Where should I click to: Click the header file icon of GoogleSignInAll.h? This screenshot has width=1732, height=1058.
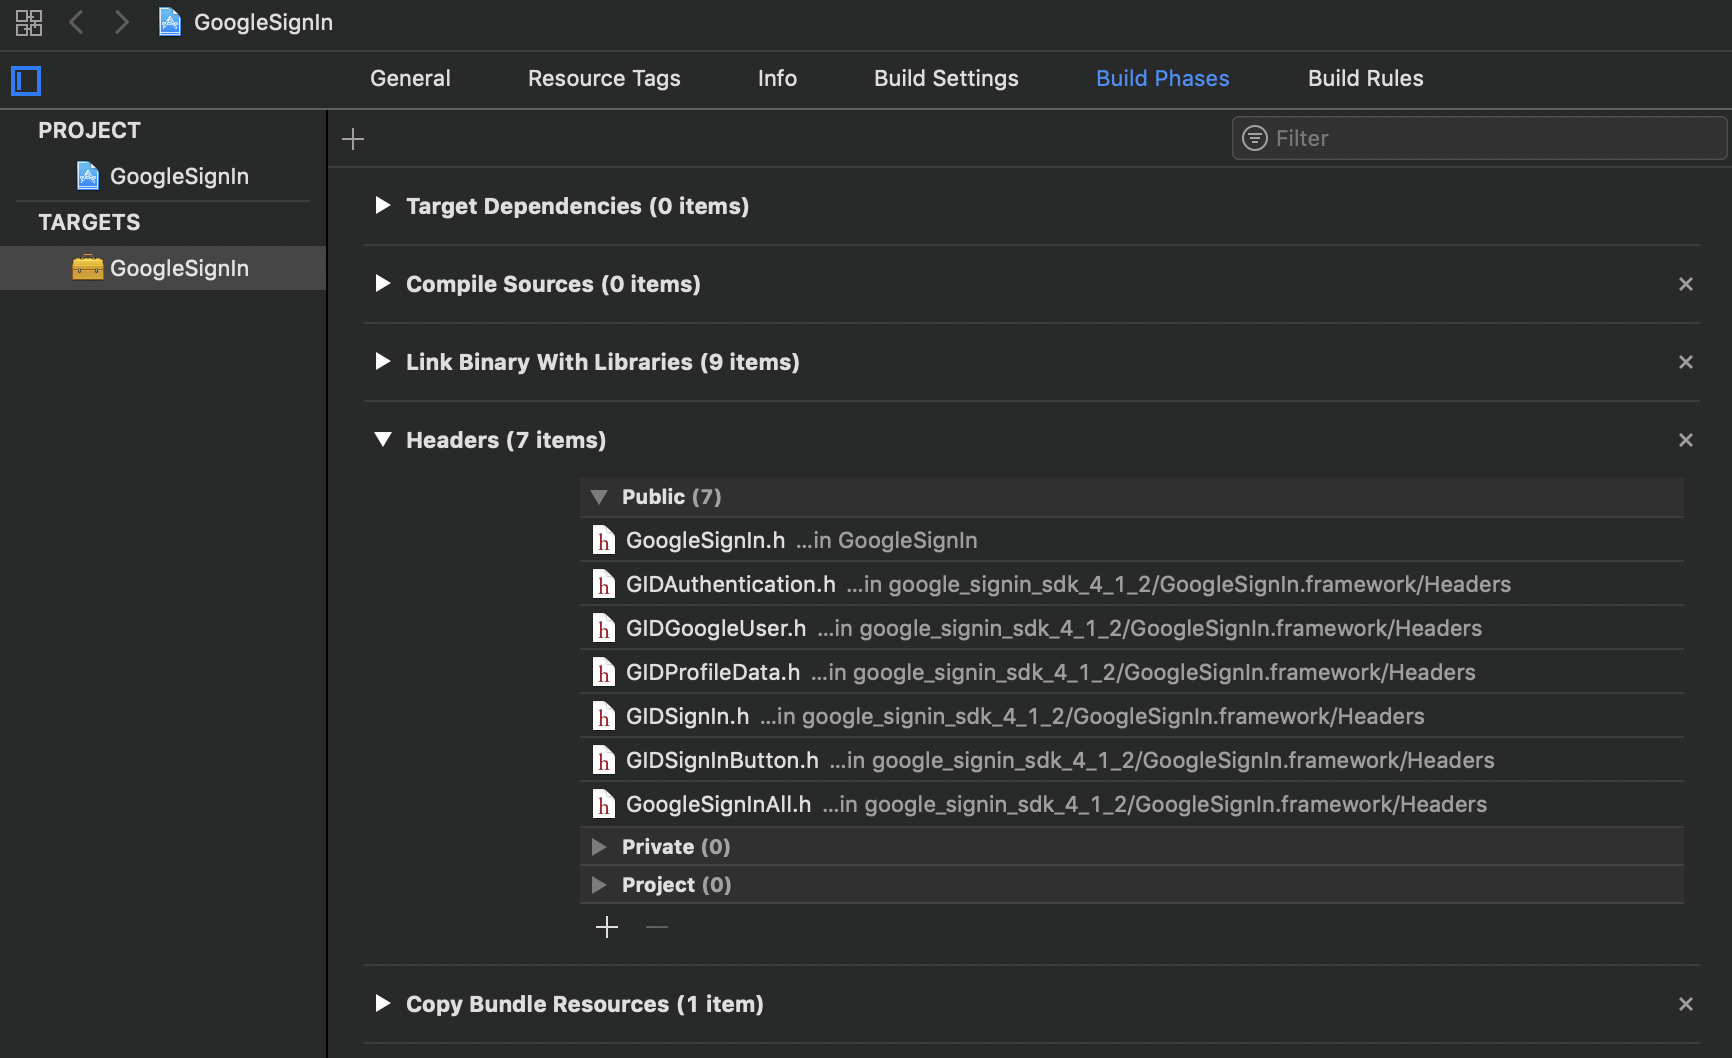(603, 804)
